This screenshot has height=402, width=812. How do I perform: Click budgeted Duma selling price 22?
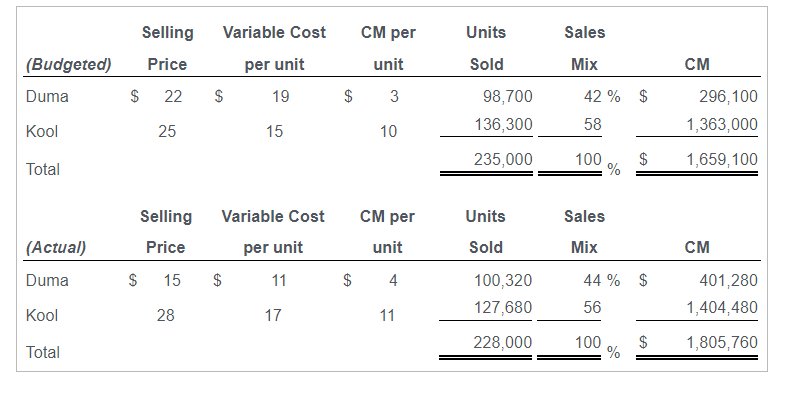coord(173,96)
